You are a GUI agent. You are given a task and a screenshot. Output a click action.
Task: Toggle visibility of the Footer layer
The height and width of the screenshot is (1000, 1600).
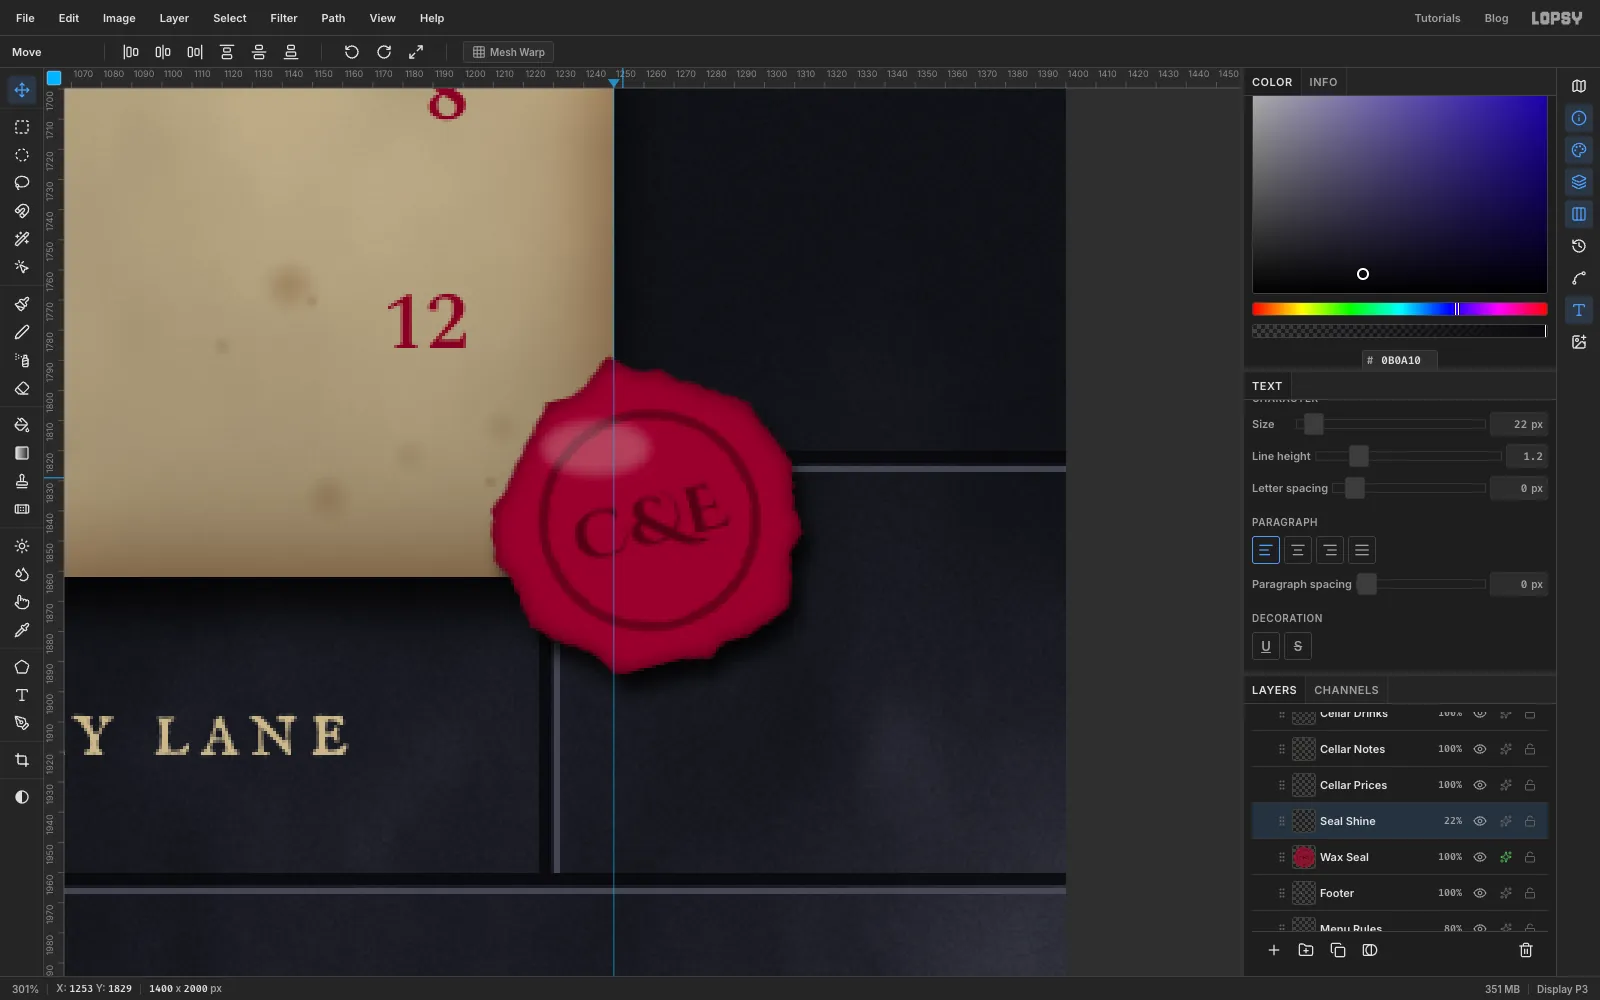1480,893
